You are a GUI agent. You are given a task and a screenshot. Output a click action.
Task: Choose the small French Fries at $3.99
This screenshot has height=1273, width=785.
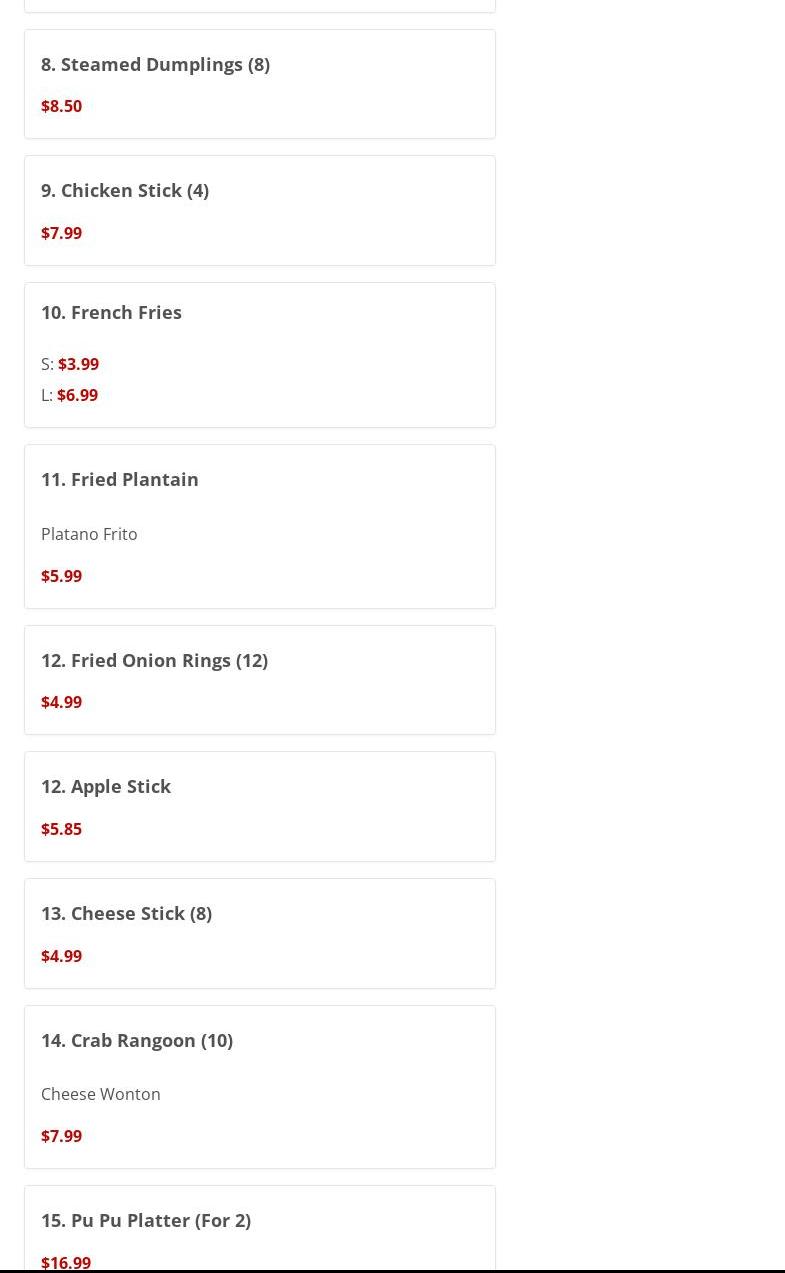coord(78,364)
